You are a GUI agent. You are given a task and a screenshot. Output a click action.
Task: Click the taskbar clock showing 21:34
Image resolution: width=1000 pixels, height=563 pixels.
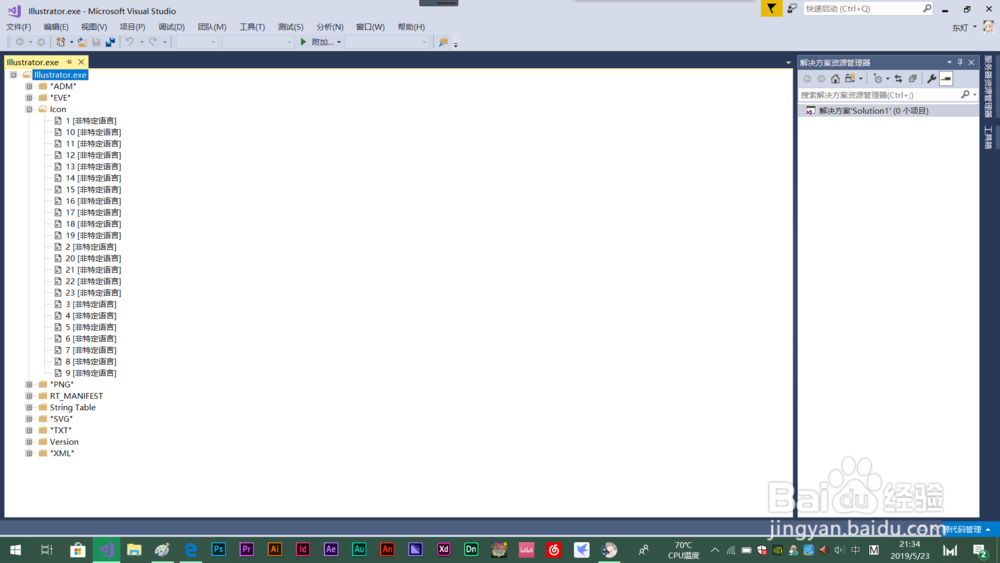(909, 550)
